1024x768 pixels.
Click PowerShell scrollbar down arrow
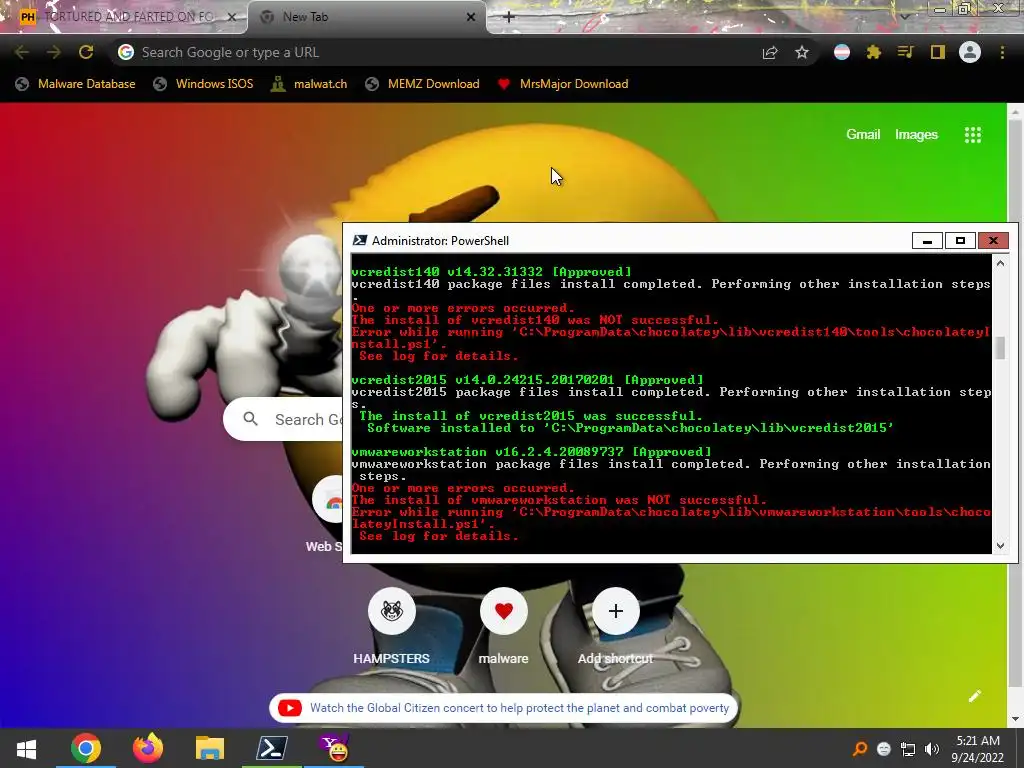tap(1000, 546)
